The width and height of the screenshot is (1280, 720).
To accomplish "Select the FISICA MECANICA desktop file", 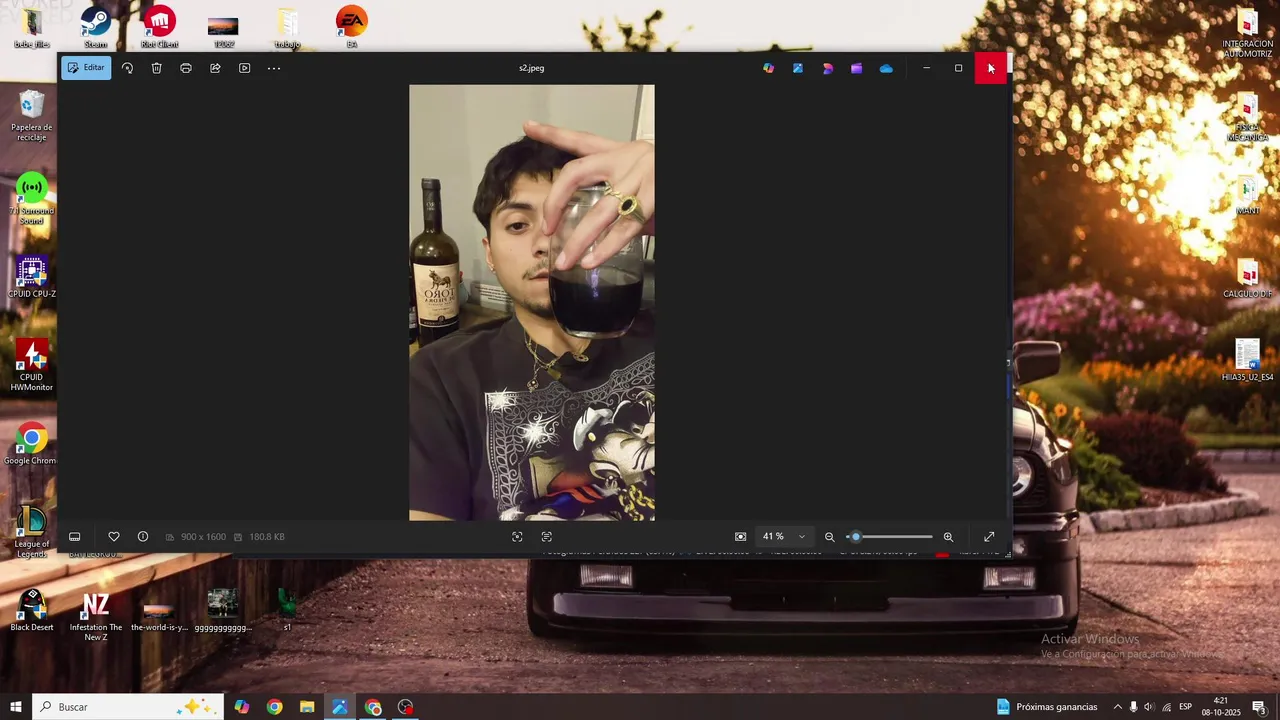I will tap(1248, 117).
